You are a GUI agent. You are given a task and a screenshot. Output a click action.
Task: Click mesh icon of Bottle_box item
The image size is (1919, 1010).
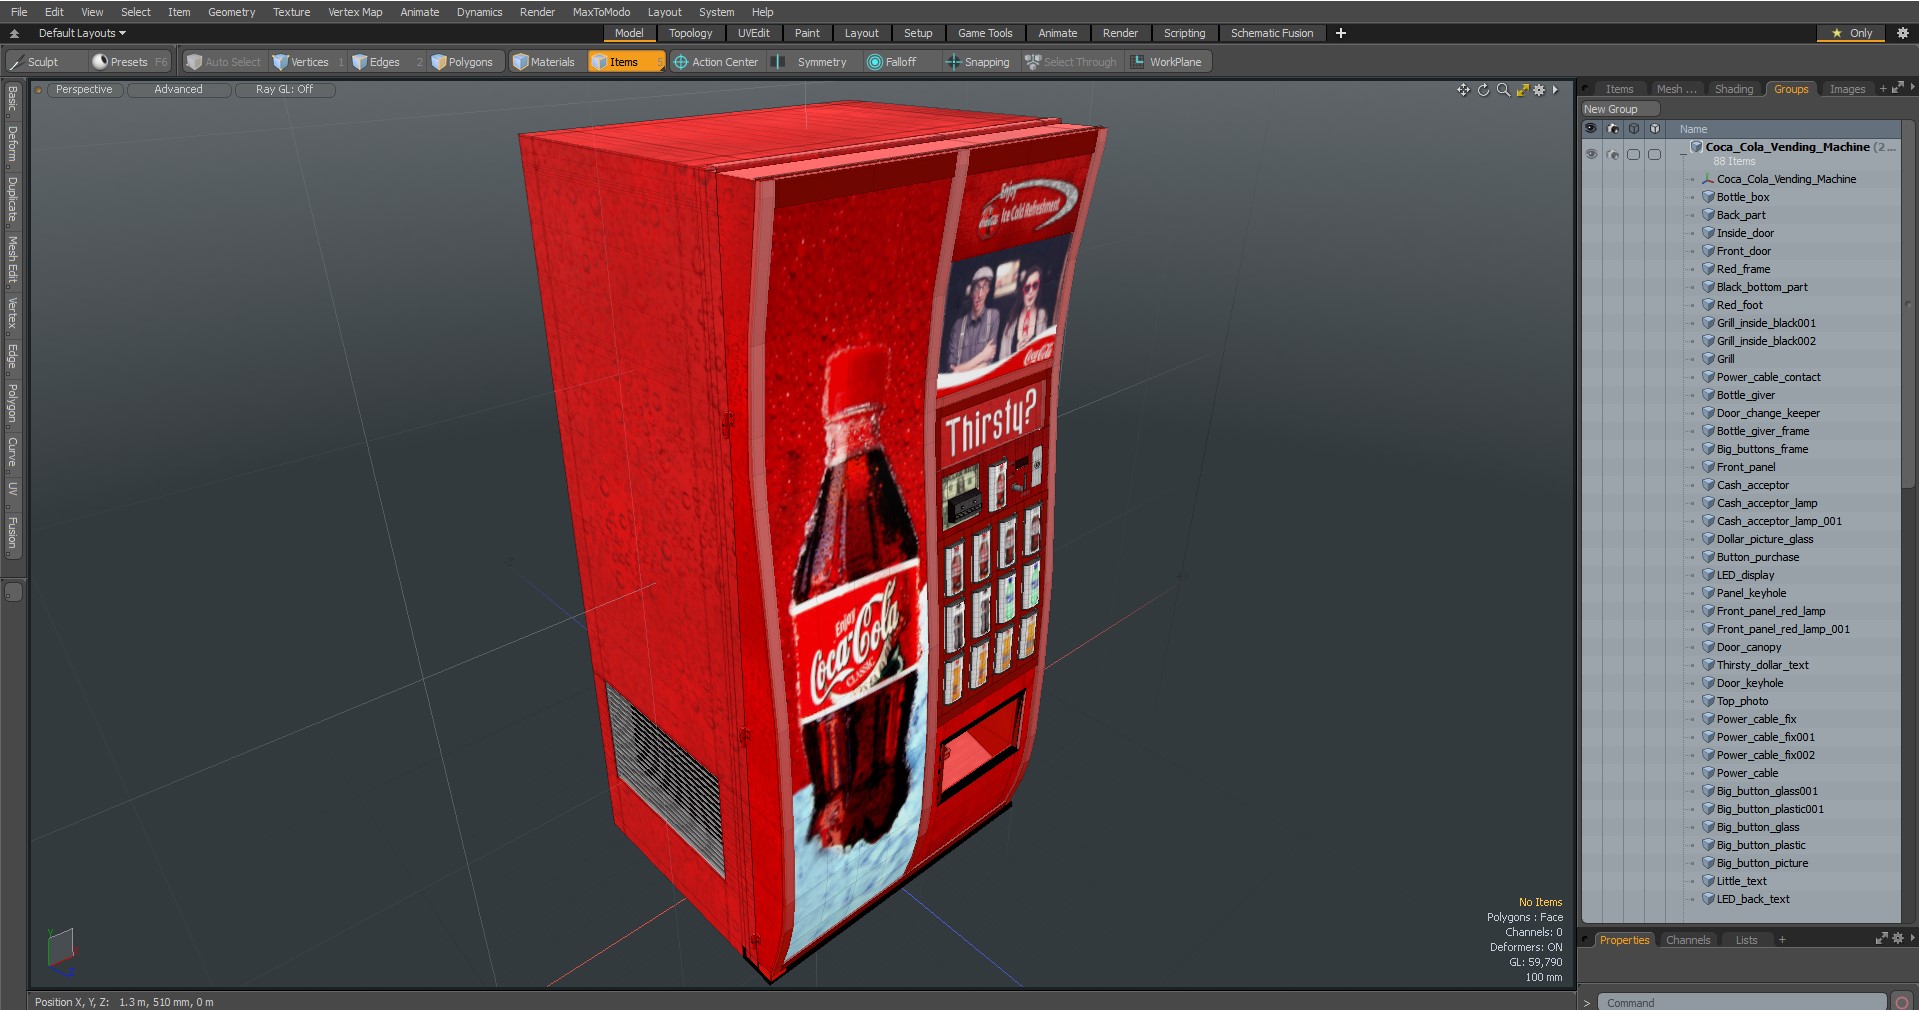coord(1708,197)
